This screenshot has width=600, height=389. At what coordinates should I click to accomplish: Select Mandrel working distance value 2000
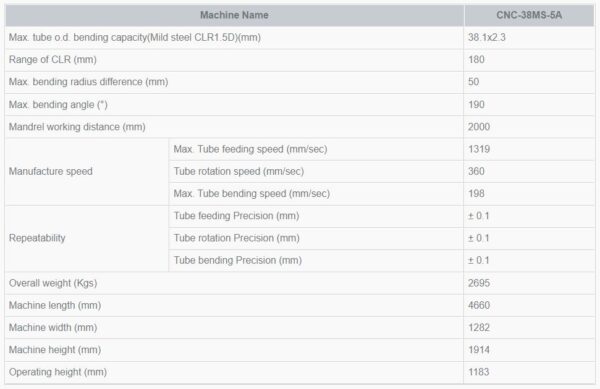pos(479,127)
